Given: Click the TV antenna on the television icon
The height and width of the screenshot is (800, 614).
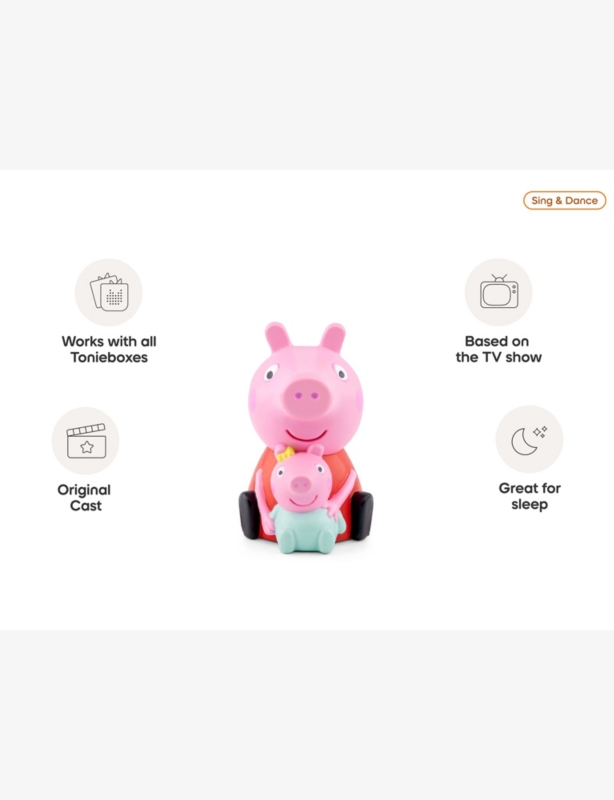Looking at the screenshot, I should pyautogui.click(x=499, y=278).
